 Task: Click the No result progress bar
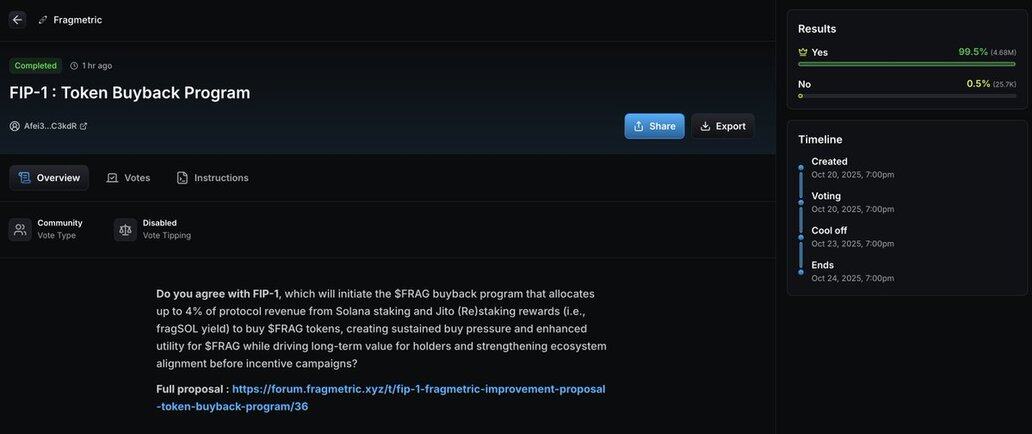coord(906,96)
